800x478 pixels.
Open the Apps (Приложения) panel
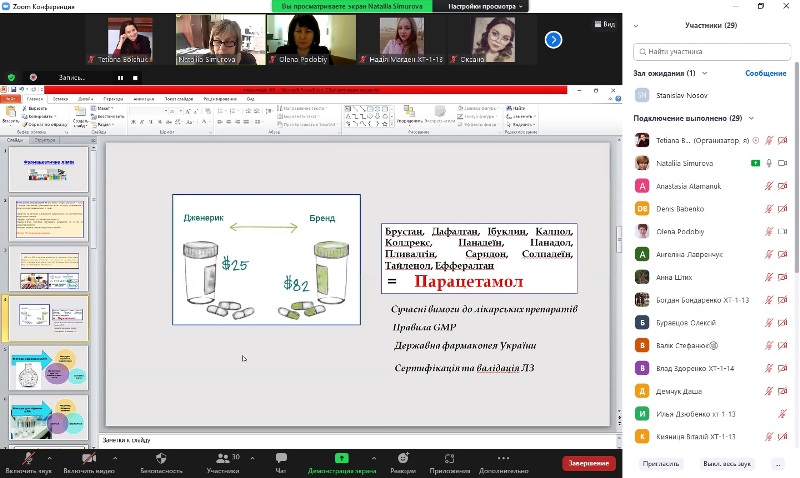pyautogui.click(x=450, y=459)
